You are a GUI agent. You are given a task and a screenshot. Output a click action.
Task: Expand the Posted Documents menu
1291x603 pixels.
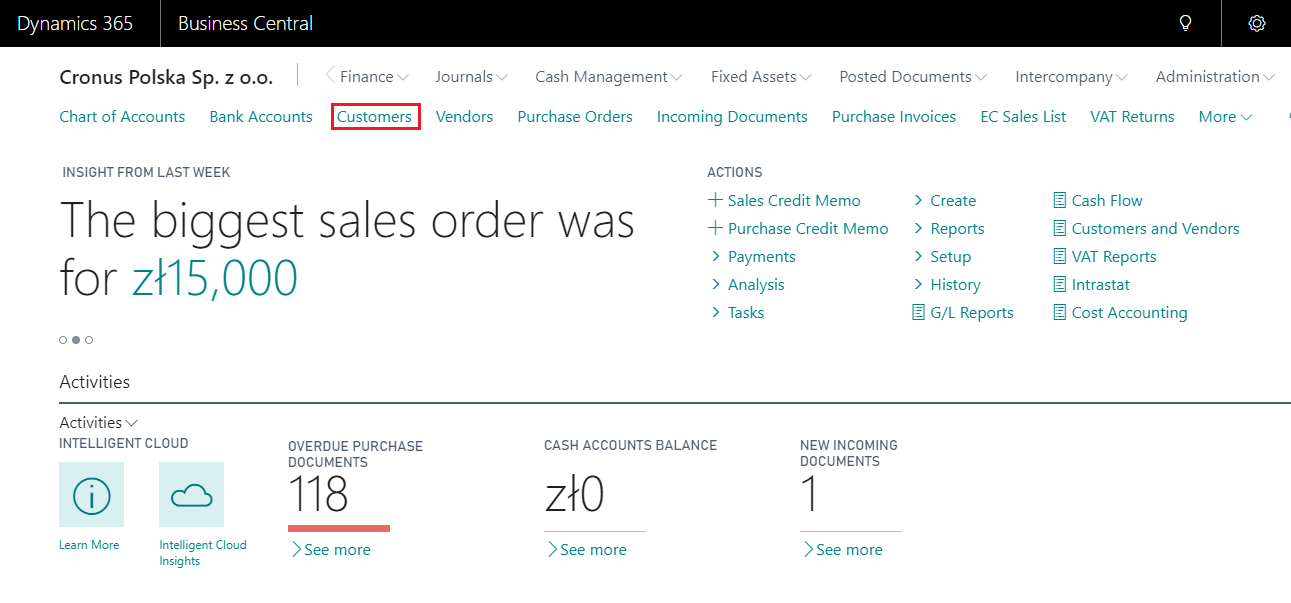coord(913,76)
